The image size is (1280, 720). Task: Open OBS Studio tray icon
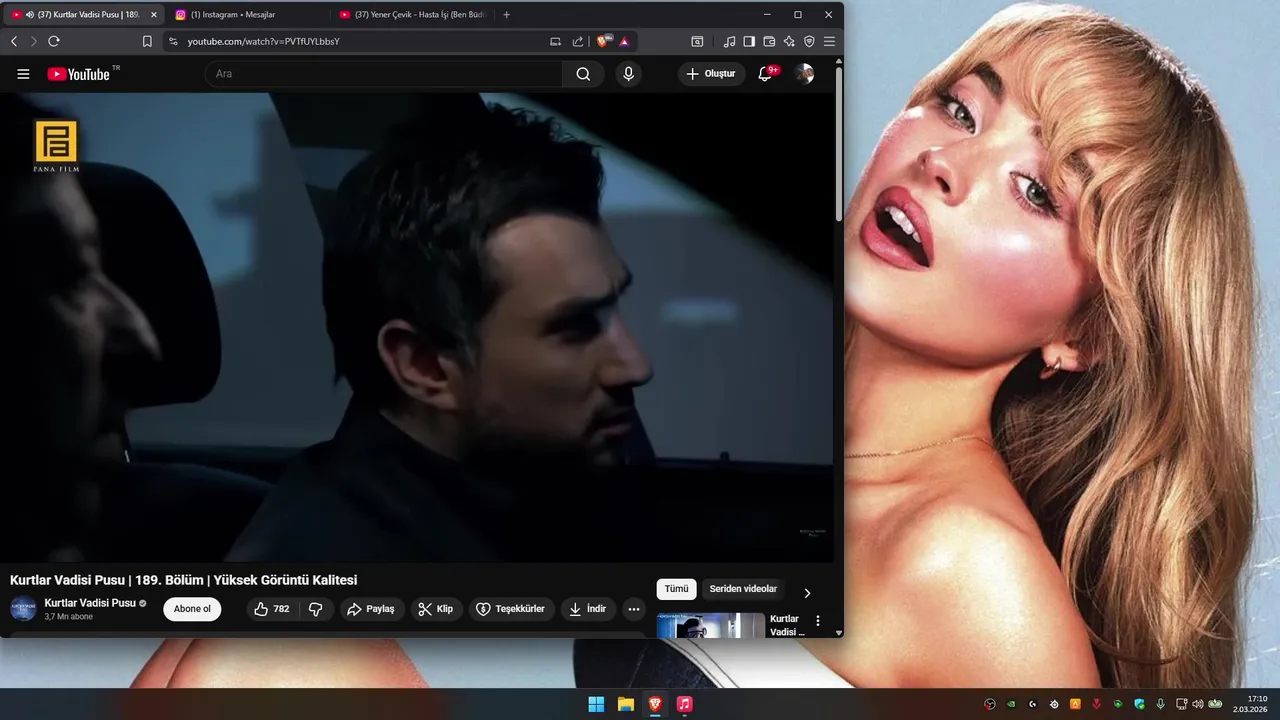[x=990, y=704]
